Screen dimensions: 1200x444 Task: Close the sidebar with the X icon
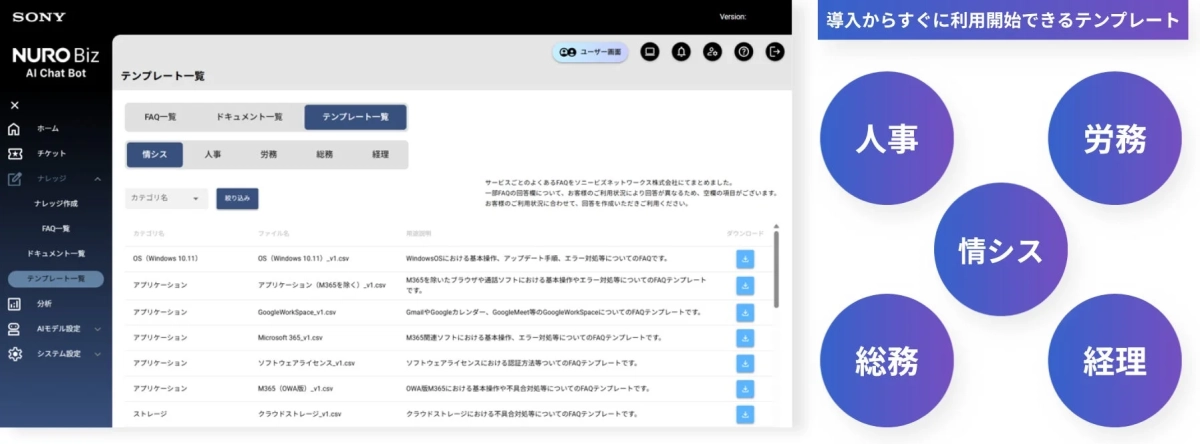pos(14,105)
